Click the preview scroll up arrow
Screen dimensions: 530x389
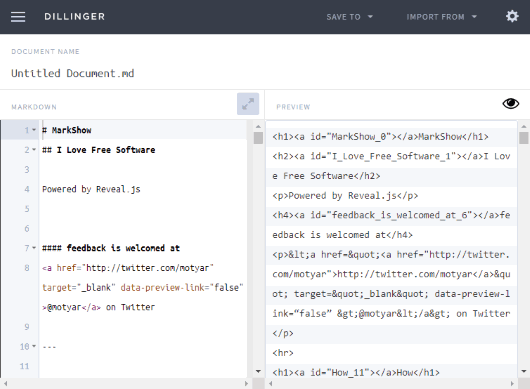pos(524,126)
